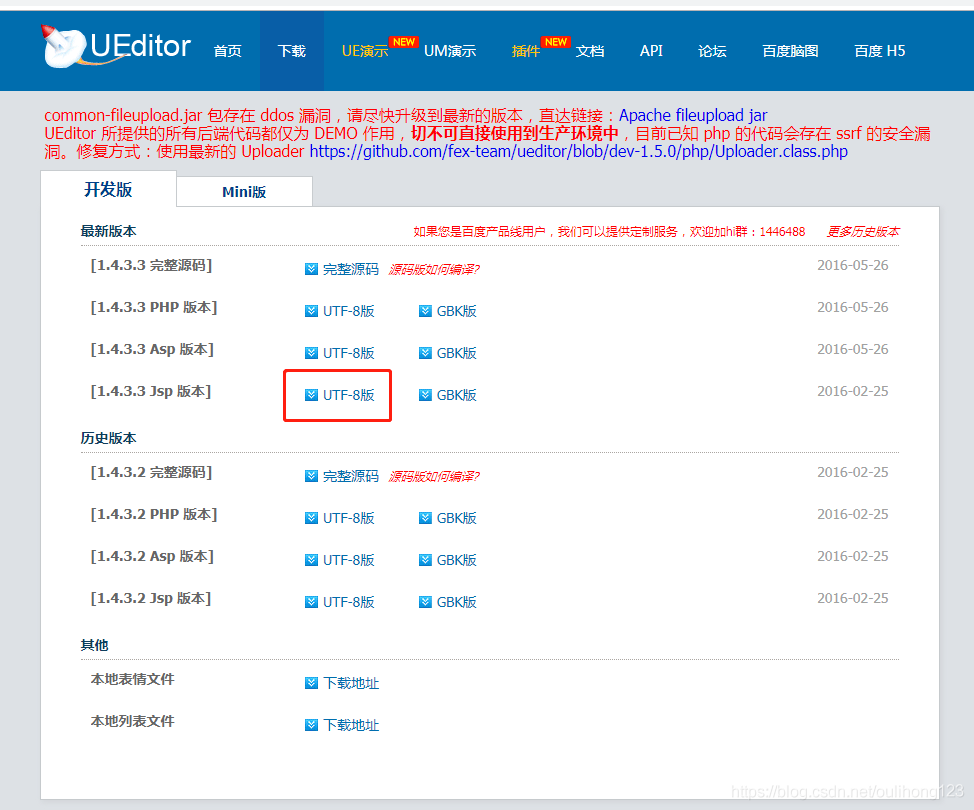
Task: Open the 更多历史版本 link
Action: coord(863,232)
